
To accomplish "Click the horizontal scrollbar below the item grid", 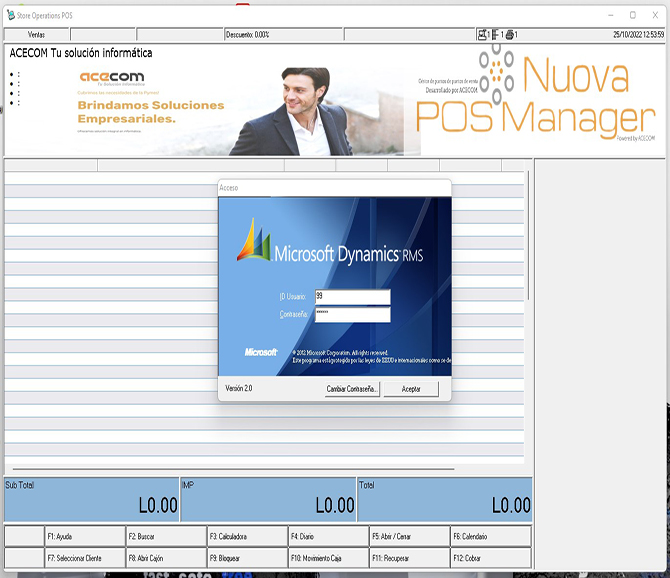I will (233, 469).
